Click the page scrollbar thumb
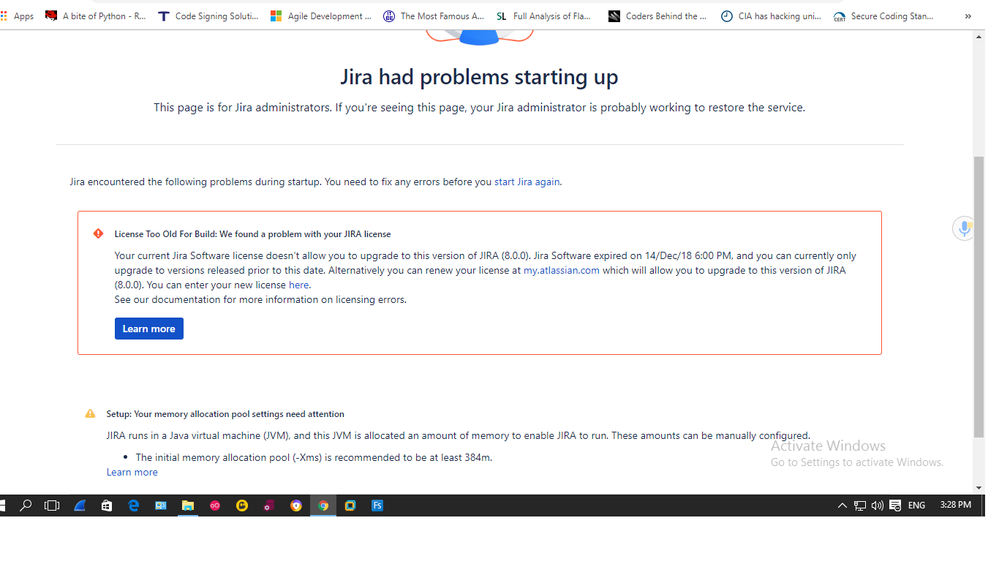 pyautogui.click(x=979, y=296)
